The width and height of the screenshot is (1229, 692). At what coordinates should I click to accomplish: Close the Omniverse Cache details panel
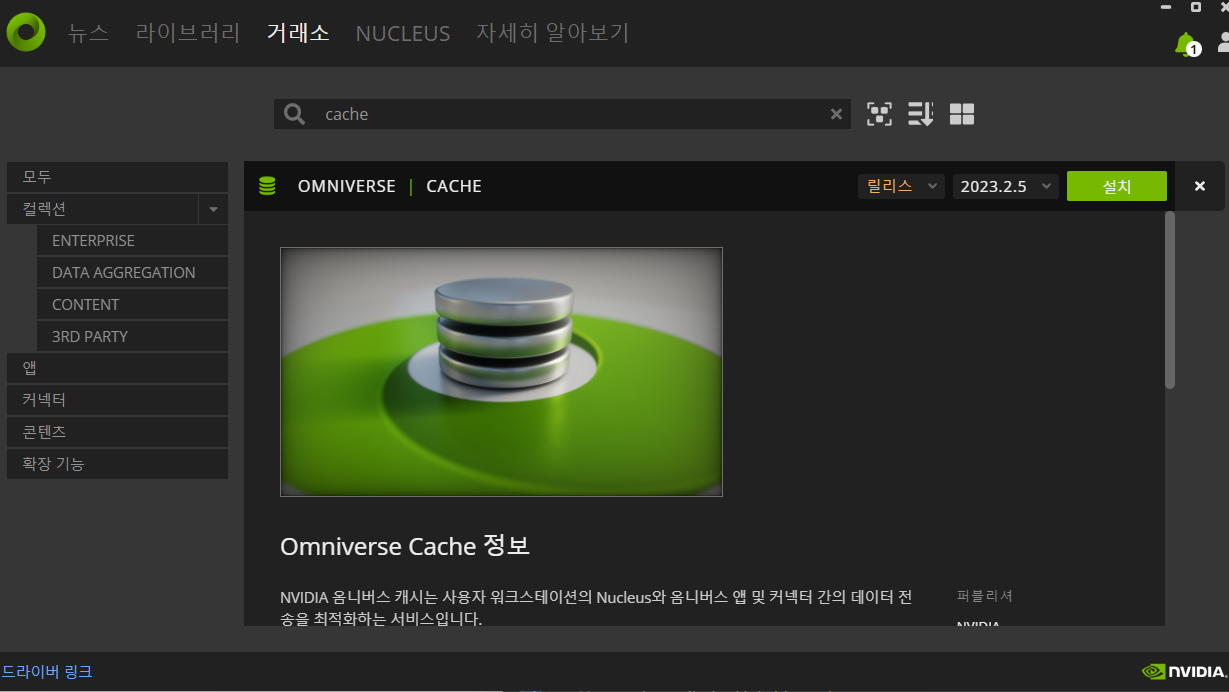[x=1199, y=186]
